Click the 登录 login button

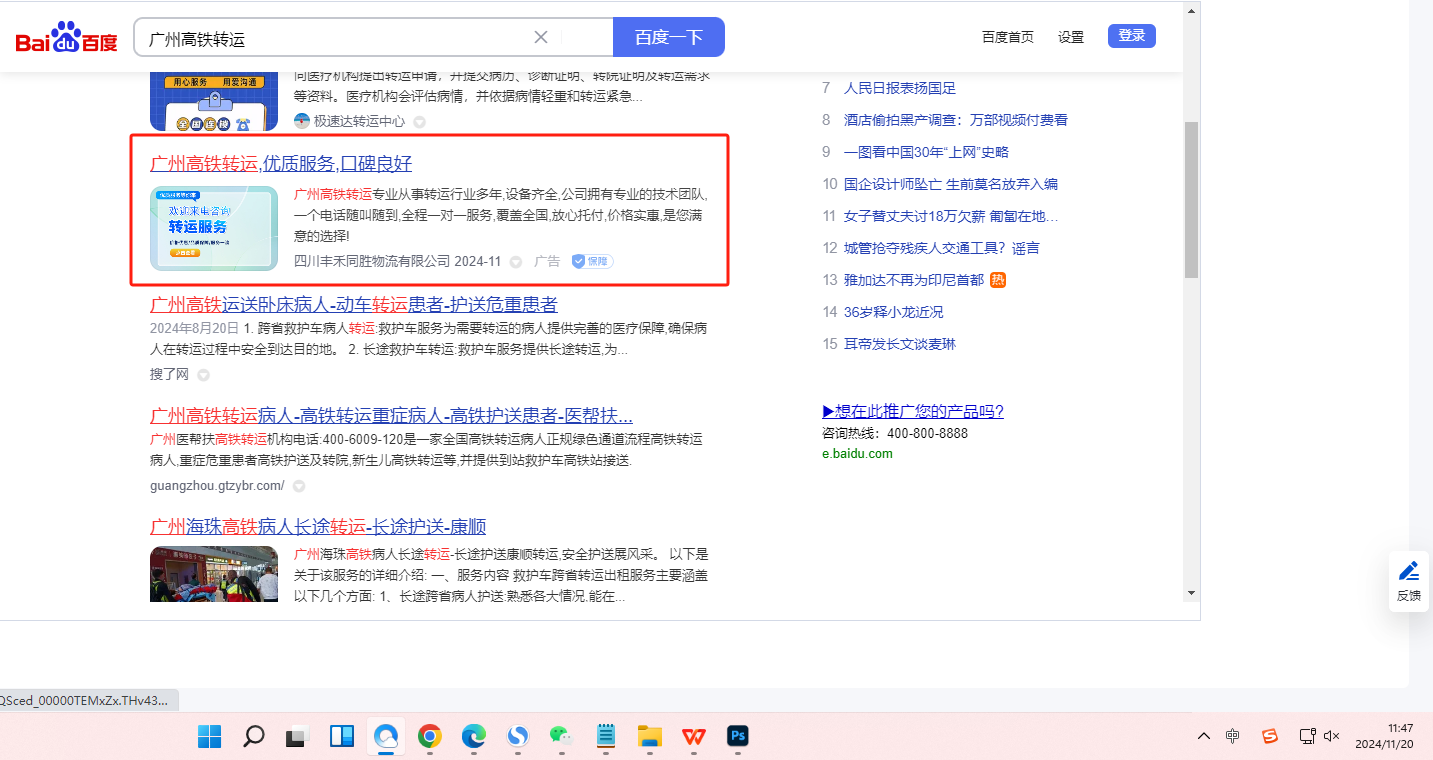pyautogui.click(x=1131, y=36)
